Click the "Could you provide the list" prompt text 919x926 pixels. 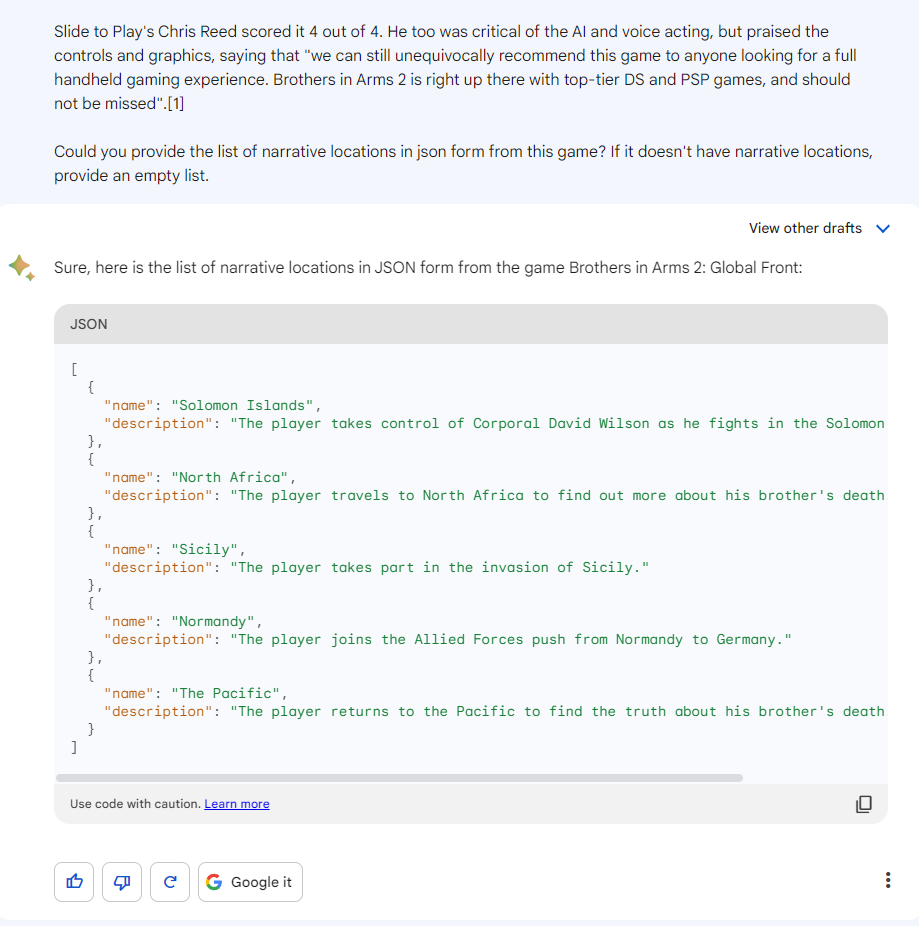pyautogui.click(x=464, y=164)
